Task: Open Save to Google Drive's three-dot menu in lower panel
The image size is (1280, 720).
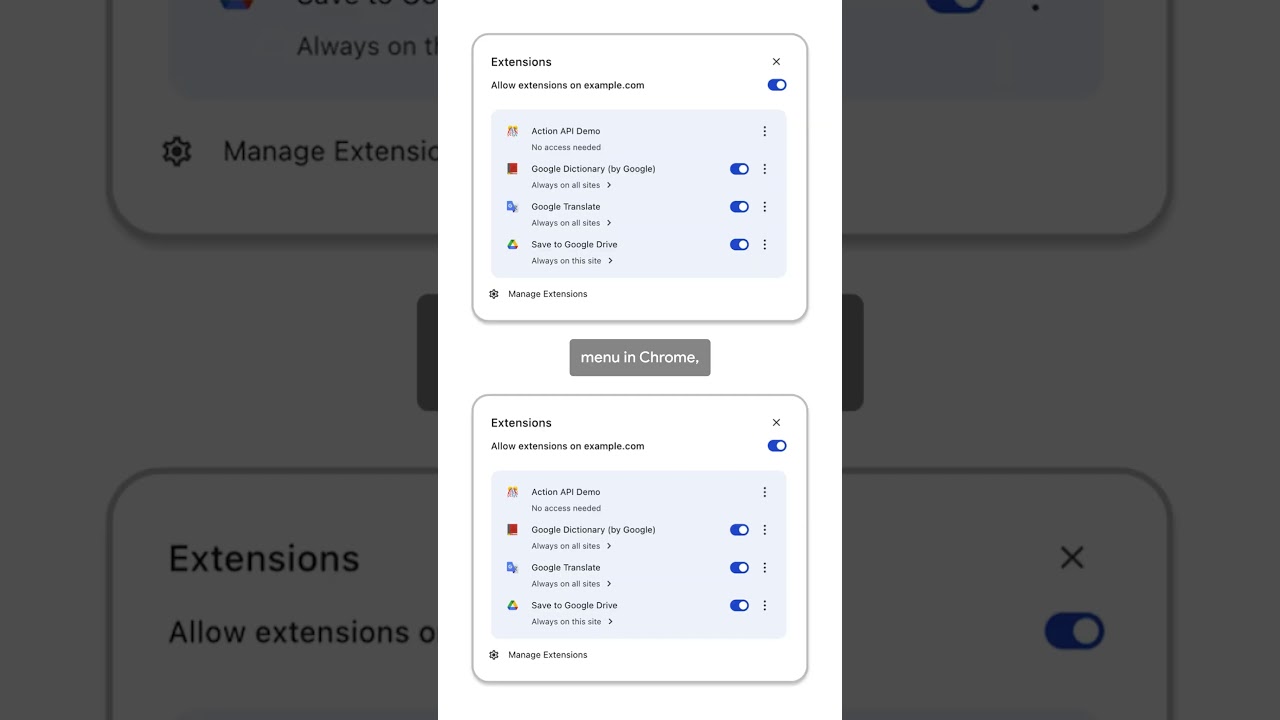Action: pos(765,605)
